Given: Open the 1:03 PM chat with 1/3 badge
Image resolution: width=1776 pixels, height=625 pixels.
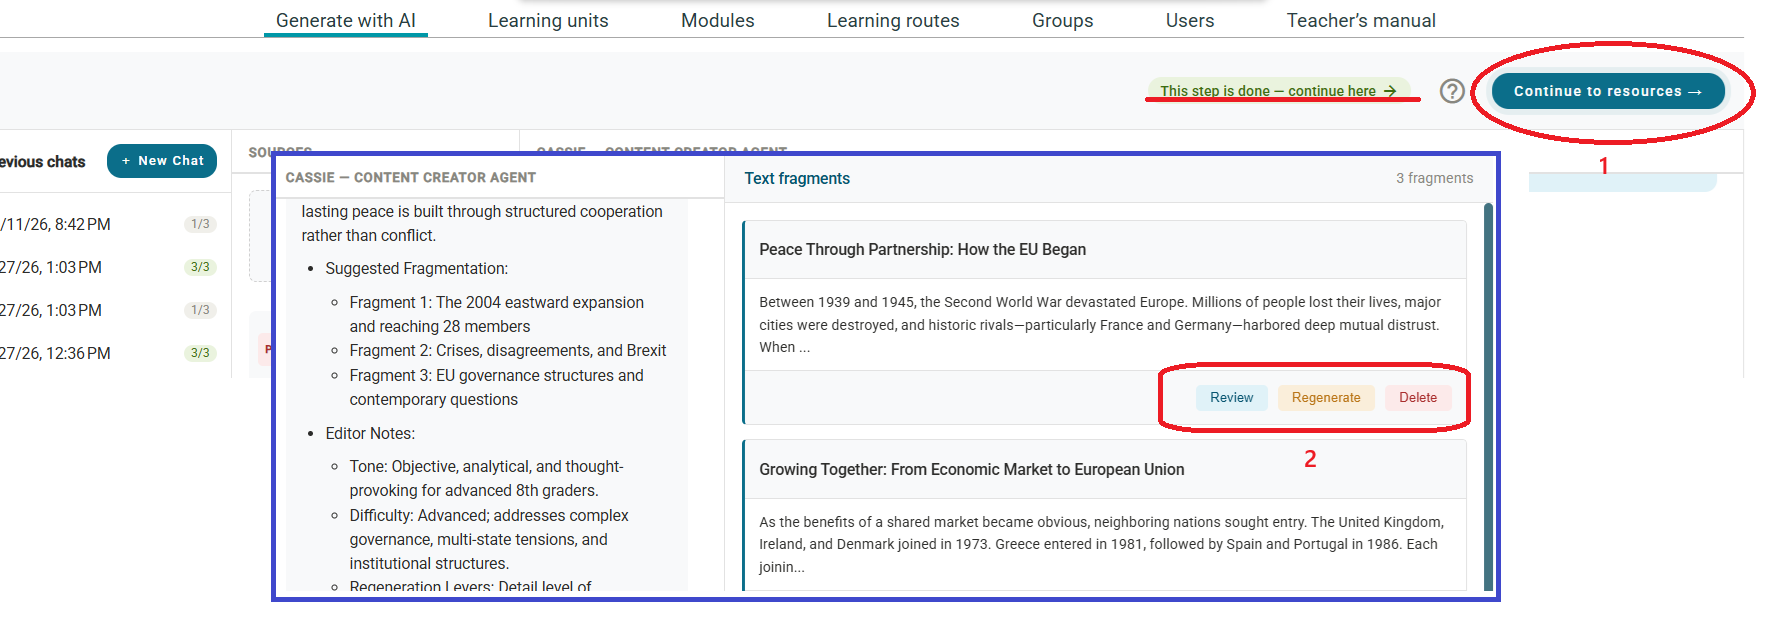Looking at the screenshot, I should pyautogui.click(x=108, y=311).
